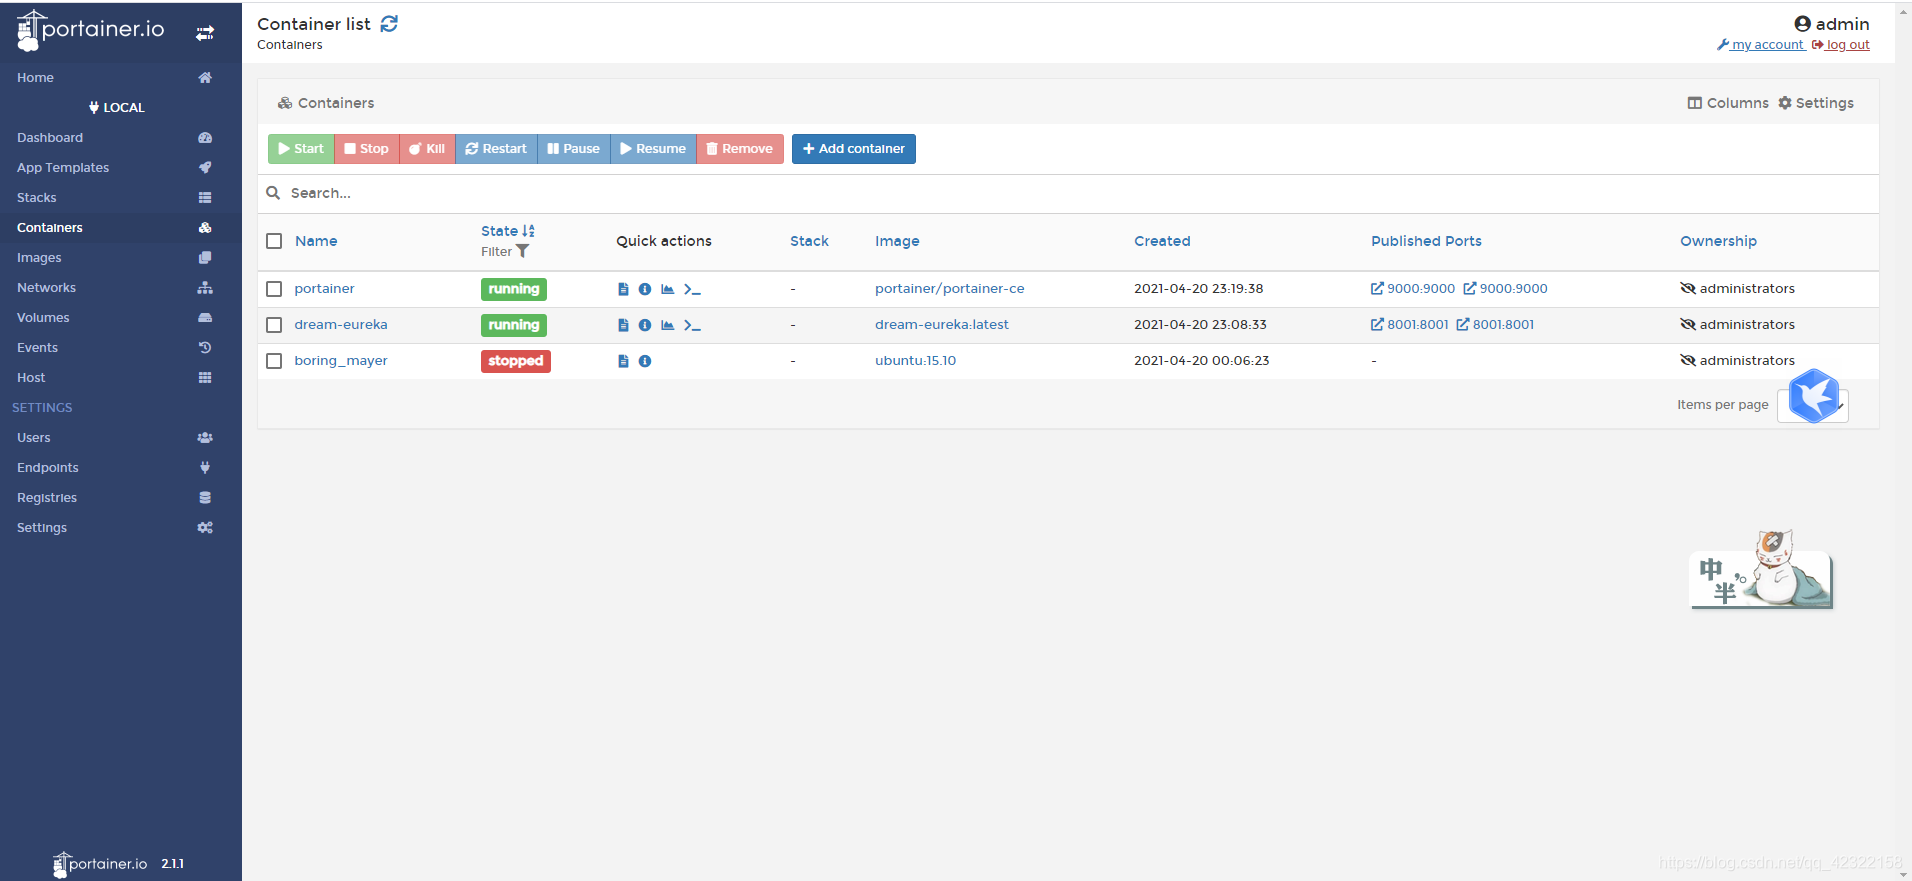Open stats chart icon for portainer container
Image resolution: width=1912 pixels, height=881 pixels.
(x=668, y=289)
